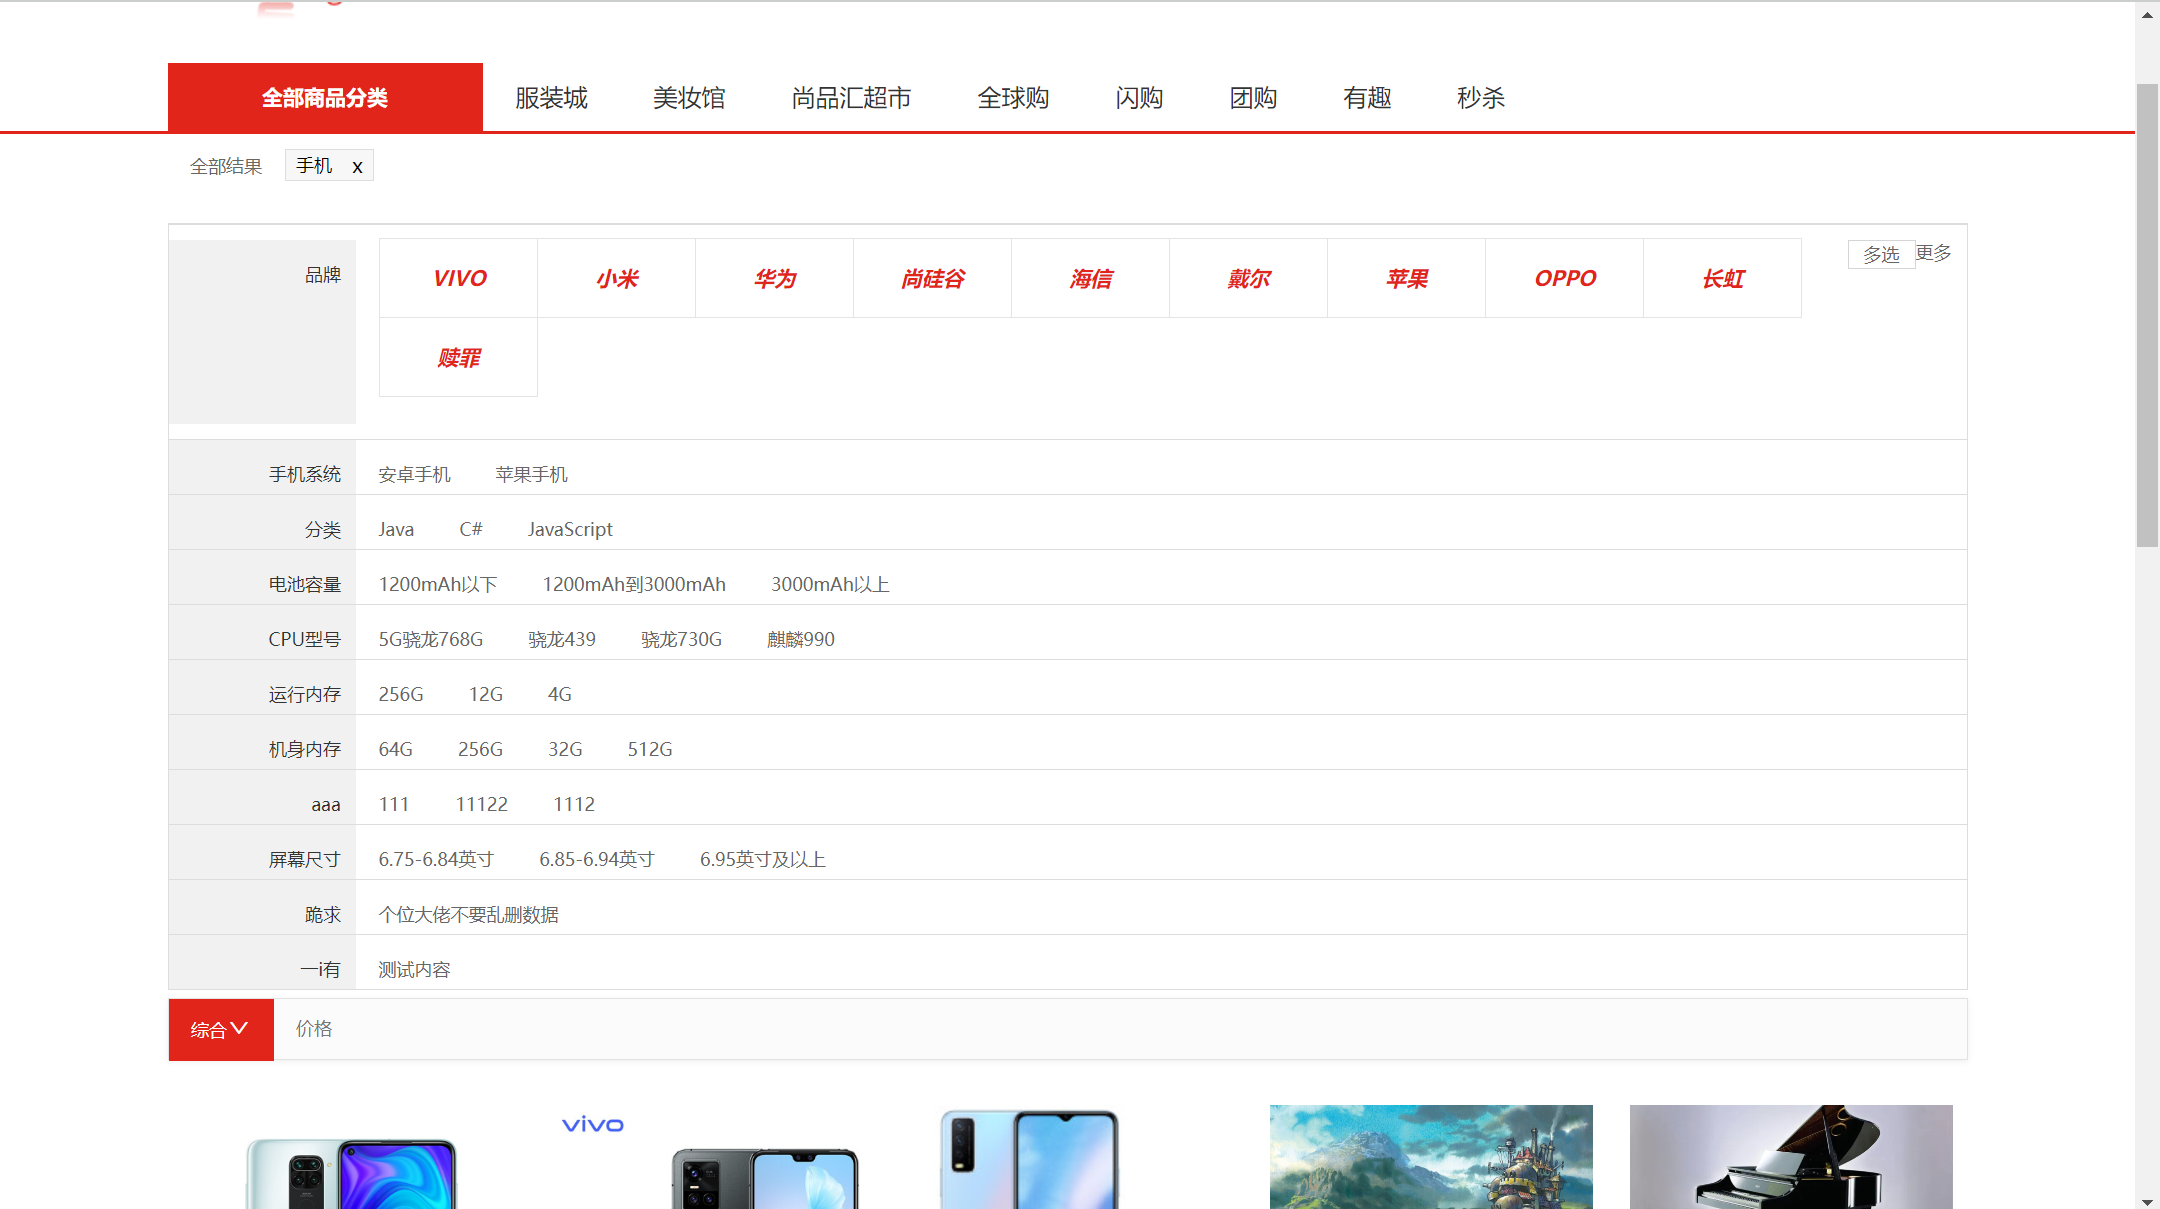
Task: Select the JavaScript category filter
Action: point(569,529)
